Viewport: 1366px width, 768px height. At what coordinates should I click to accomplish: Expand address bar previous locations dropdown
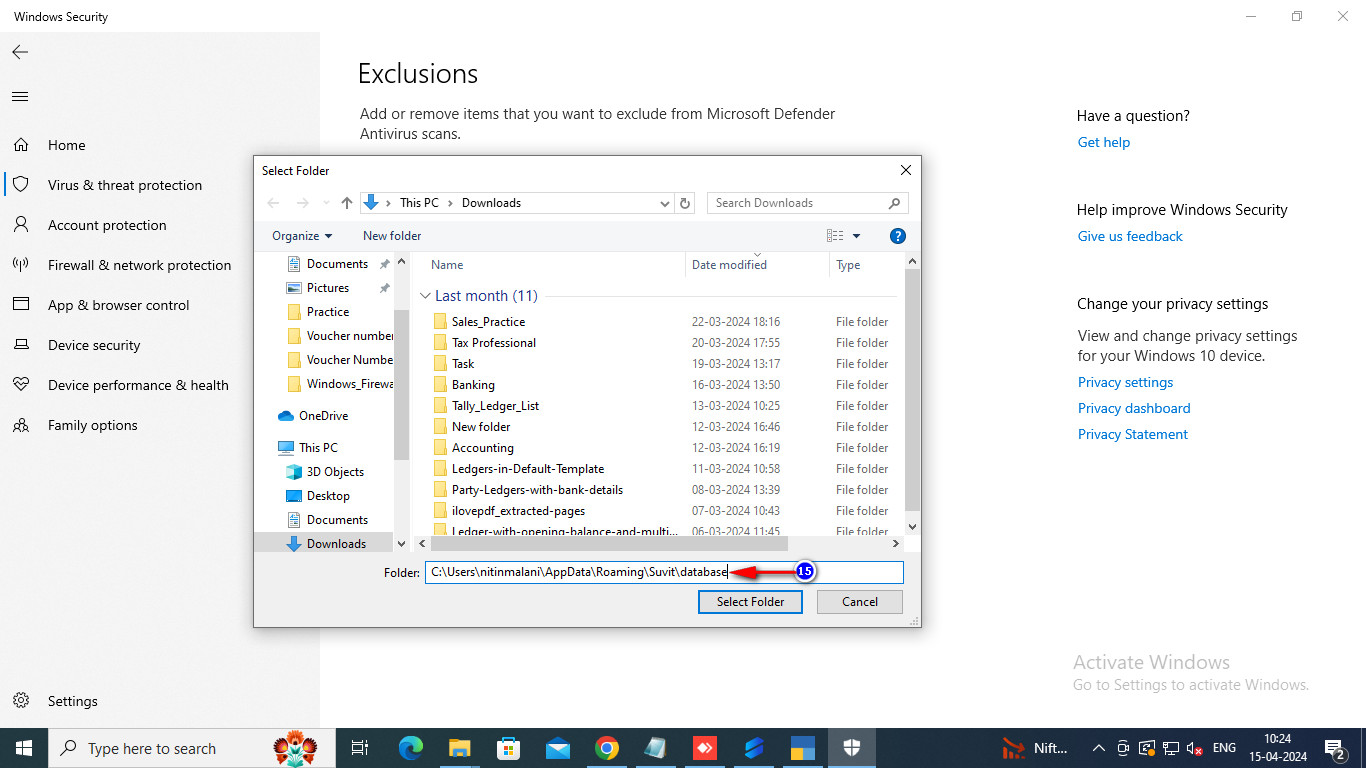[x=665, y=203]
